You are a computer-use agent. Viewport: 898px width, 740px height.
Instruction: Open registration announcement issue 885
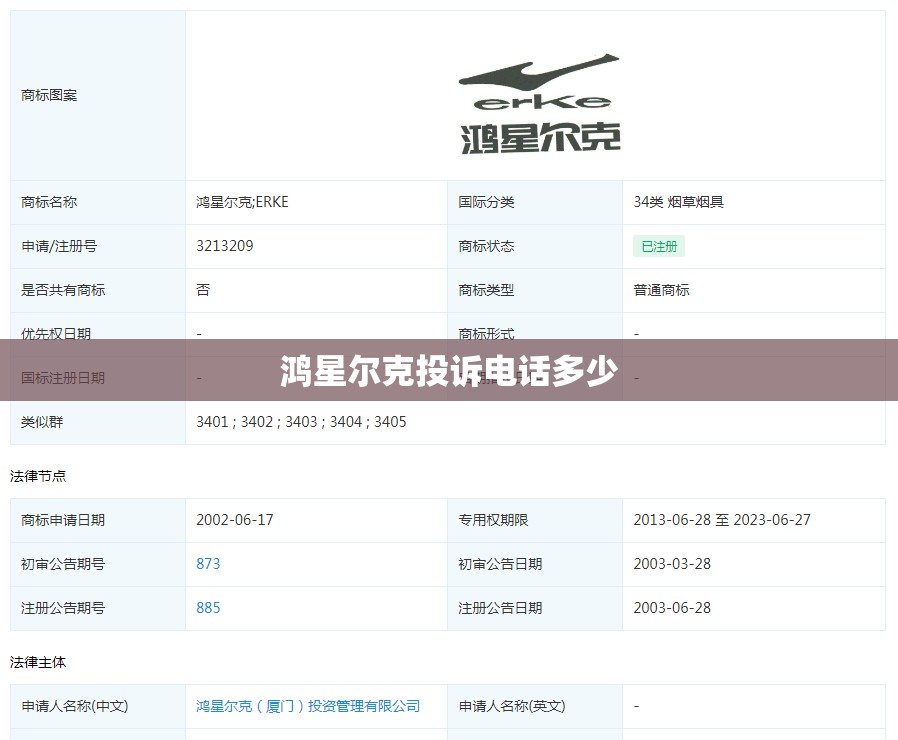click(208, 608)
